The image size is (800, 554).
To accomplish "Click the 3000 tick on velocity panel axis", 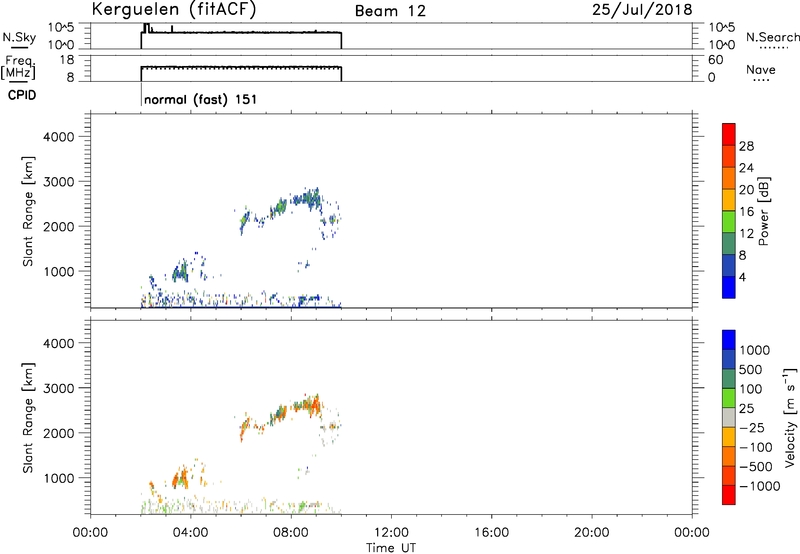I will coord(58,388).
